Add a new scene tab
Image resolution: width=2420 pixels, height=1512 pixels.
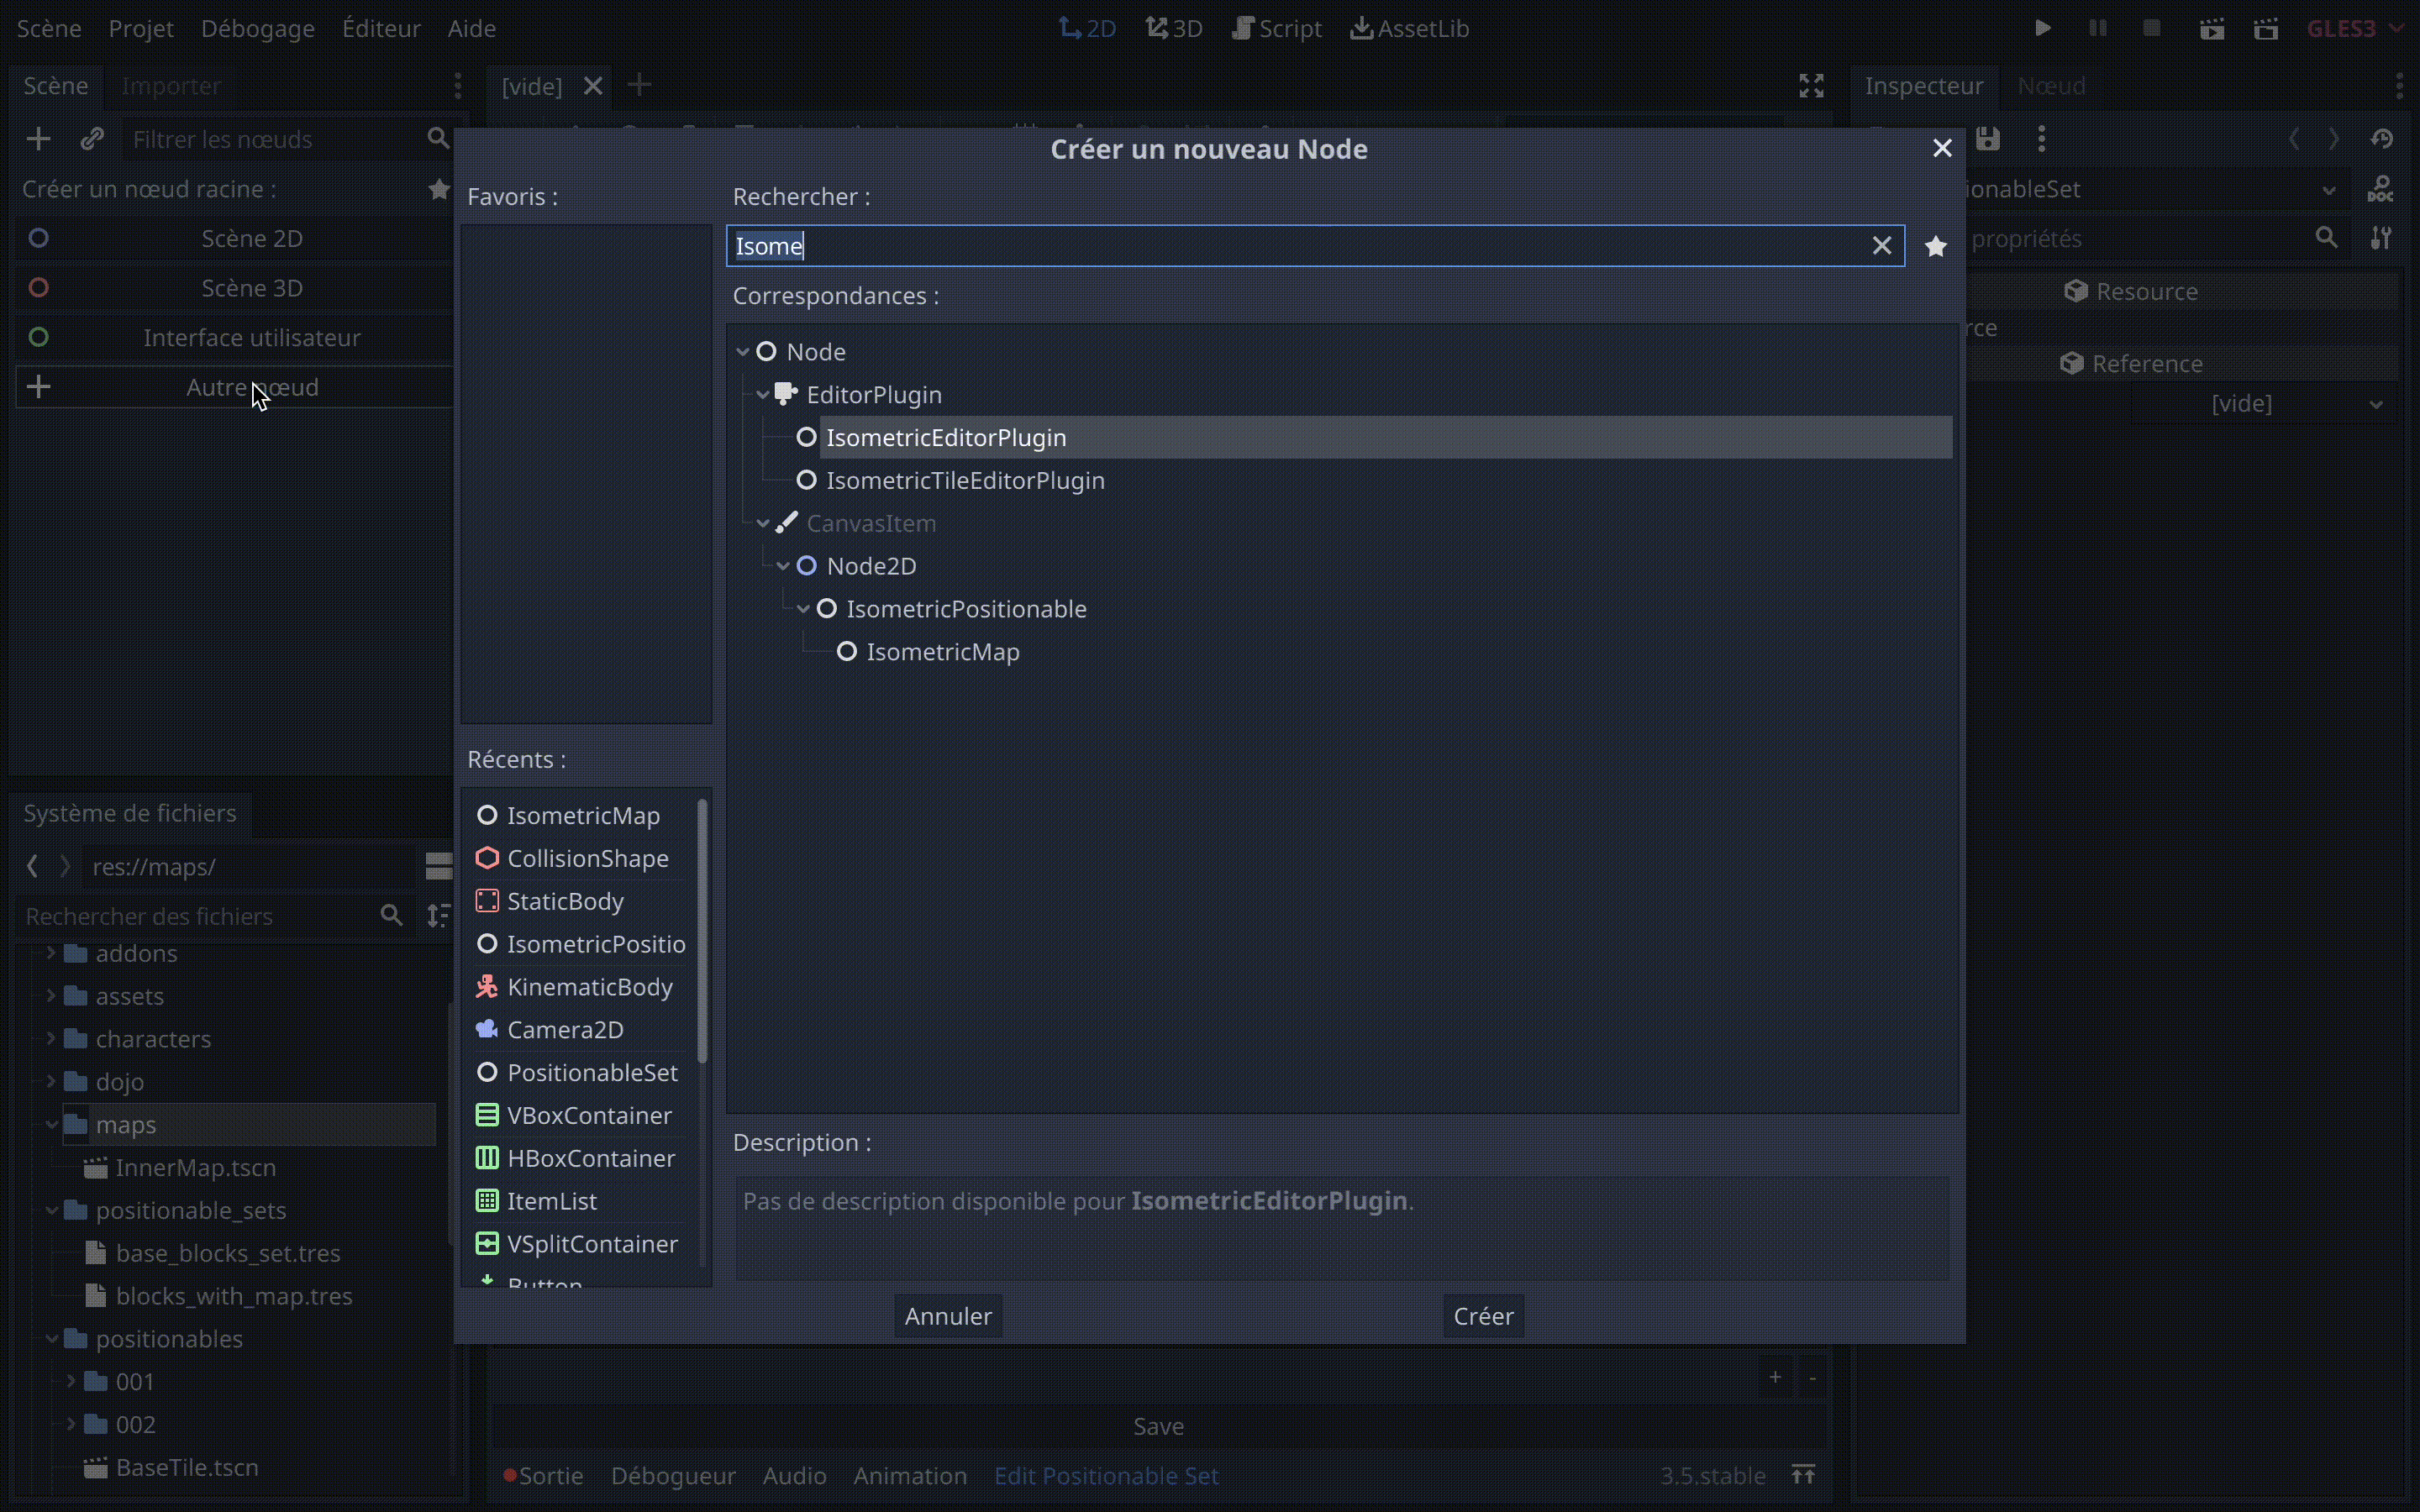point(639,85)
